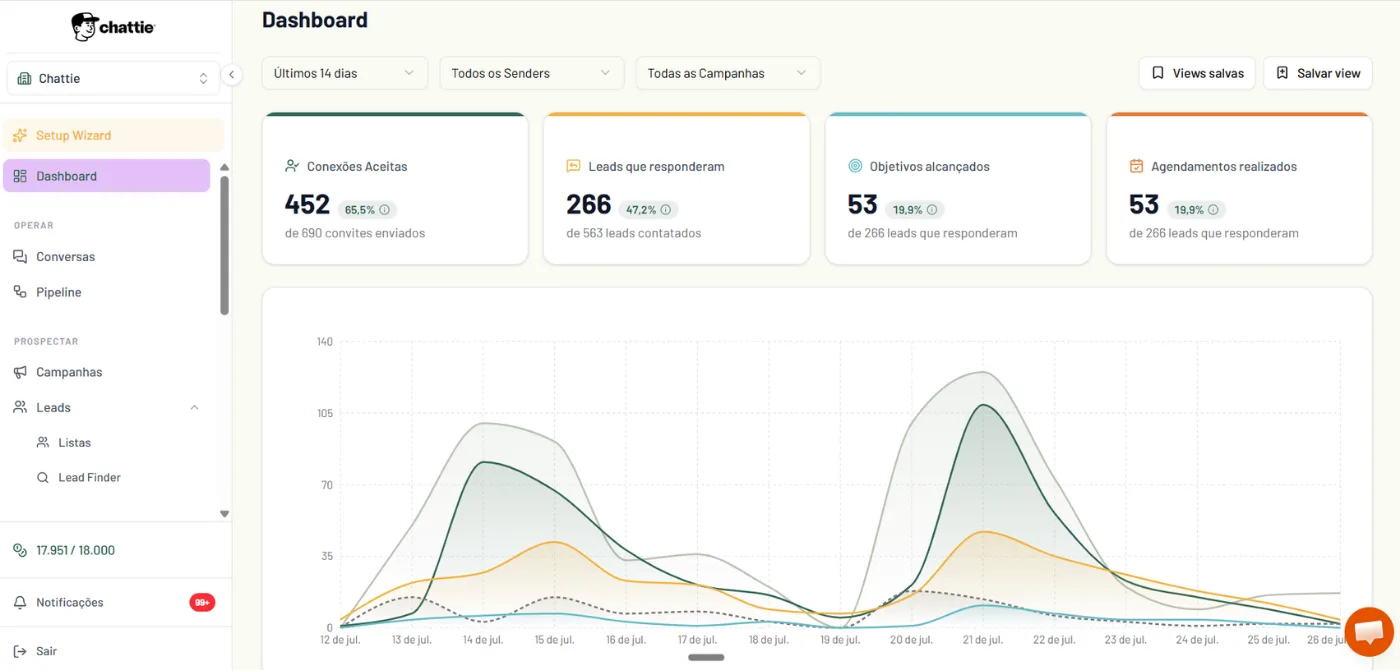Click the red 99+ notifications badge
Screen dimensions: 1400x672
tap(202, 602)
